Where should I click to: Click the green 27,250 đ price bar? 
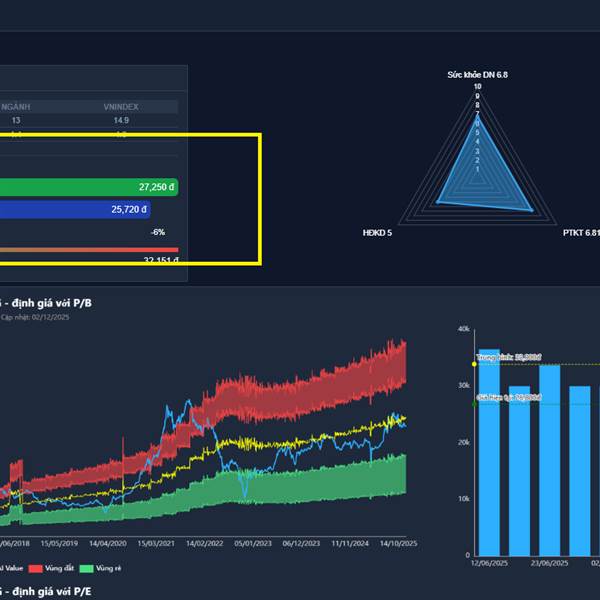point(89,187)
